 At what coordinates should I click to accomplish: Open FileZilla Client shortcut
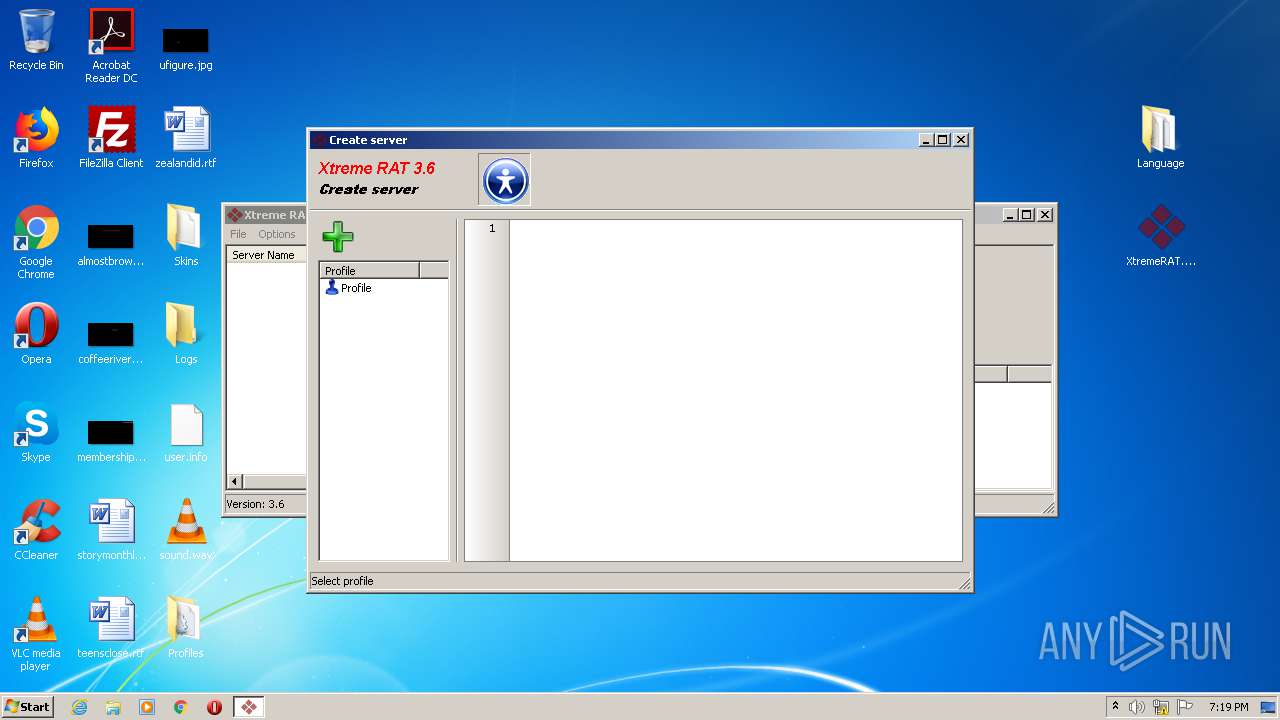click(111, 138)
